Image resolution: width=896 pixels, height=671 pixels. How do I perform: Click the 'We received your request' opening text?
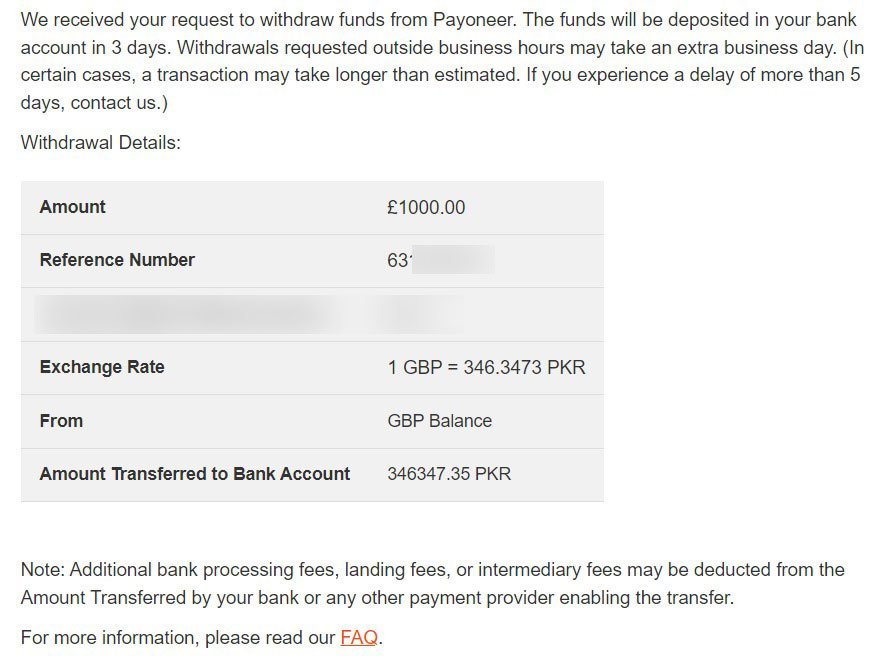122,20
